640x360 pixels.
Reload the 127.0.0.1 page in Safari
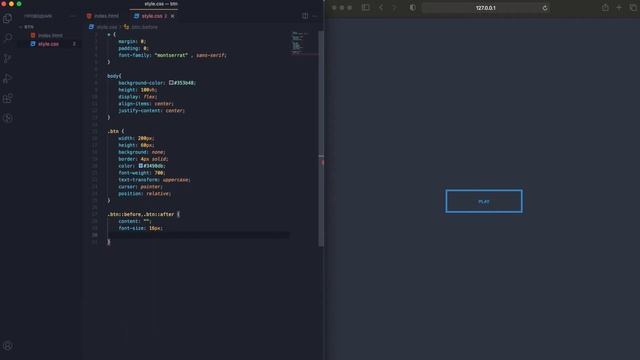coord(545,8)
